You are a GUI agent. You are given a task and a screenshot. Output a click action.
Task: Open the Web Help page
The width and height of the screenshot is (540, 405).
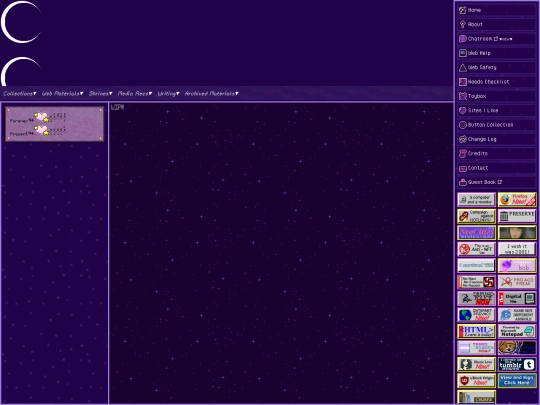496,53
